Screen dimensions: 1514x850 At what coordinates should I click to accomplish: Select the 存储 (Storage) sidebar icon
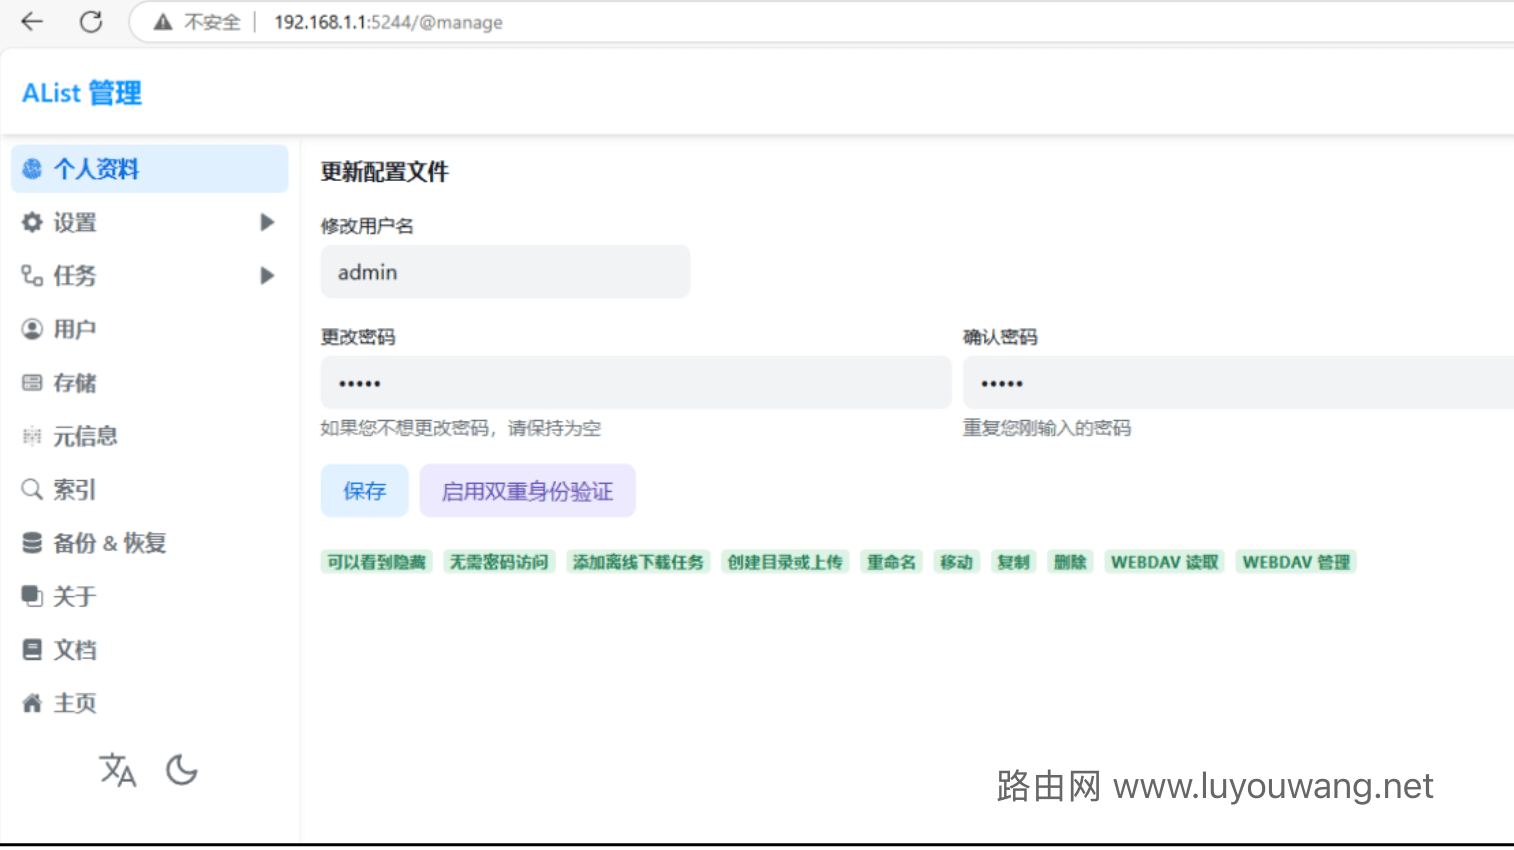click(31, 382)
